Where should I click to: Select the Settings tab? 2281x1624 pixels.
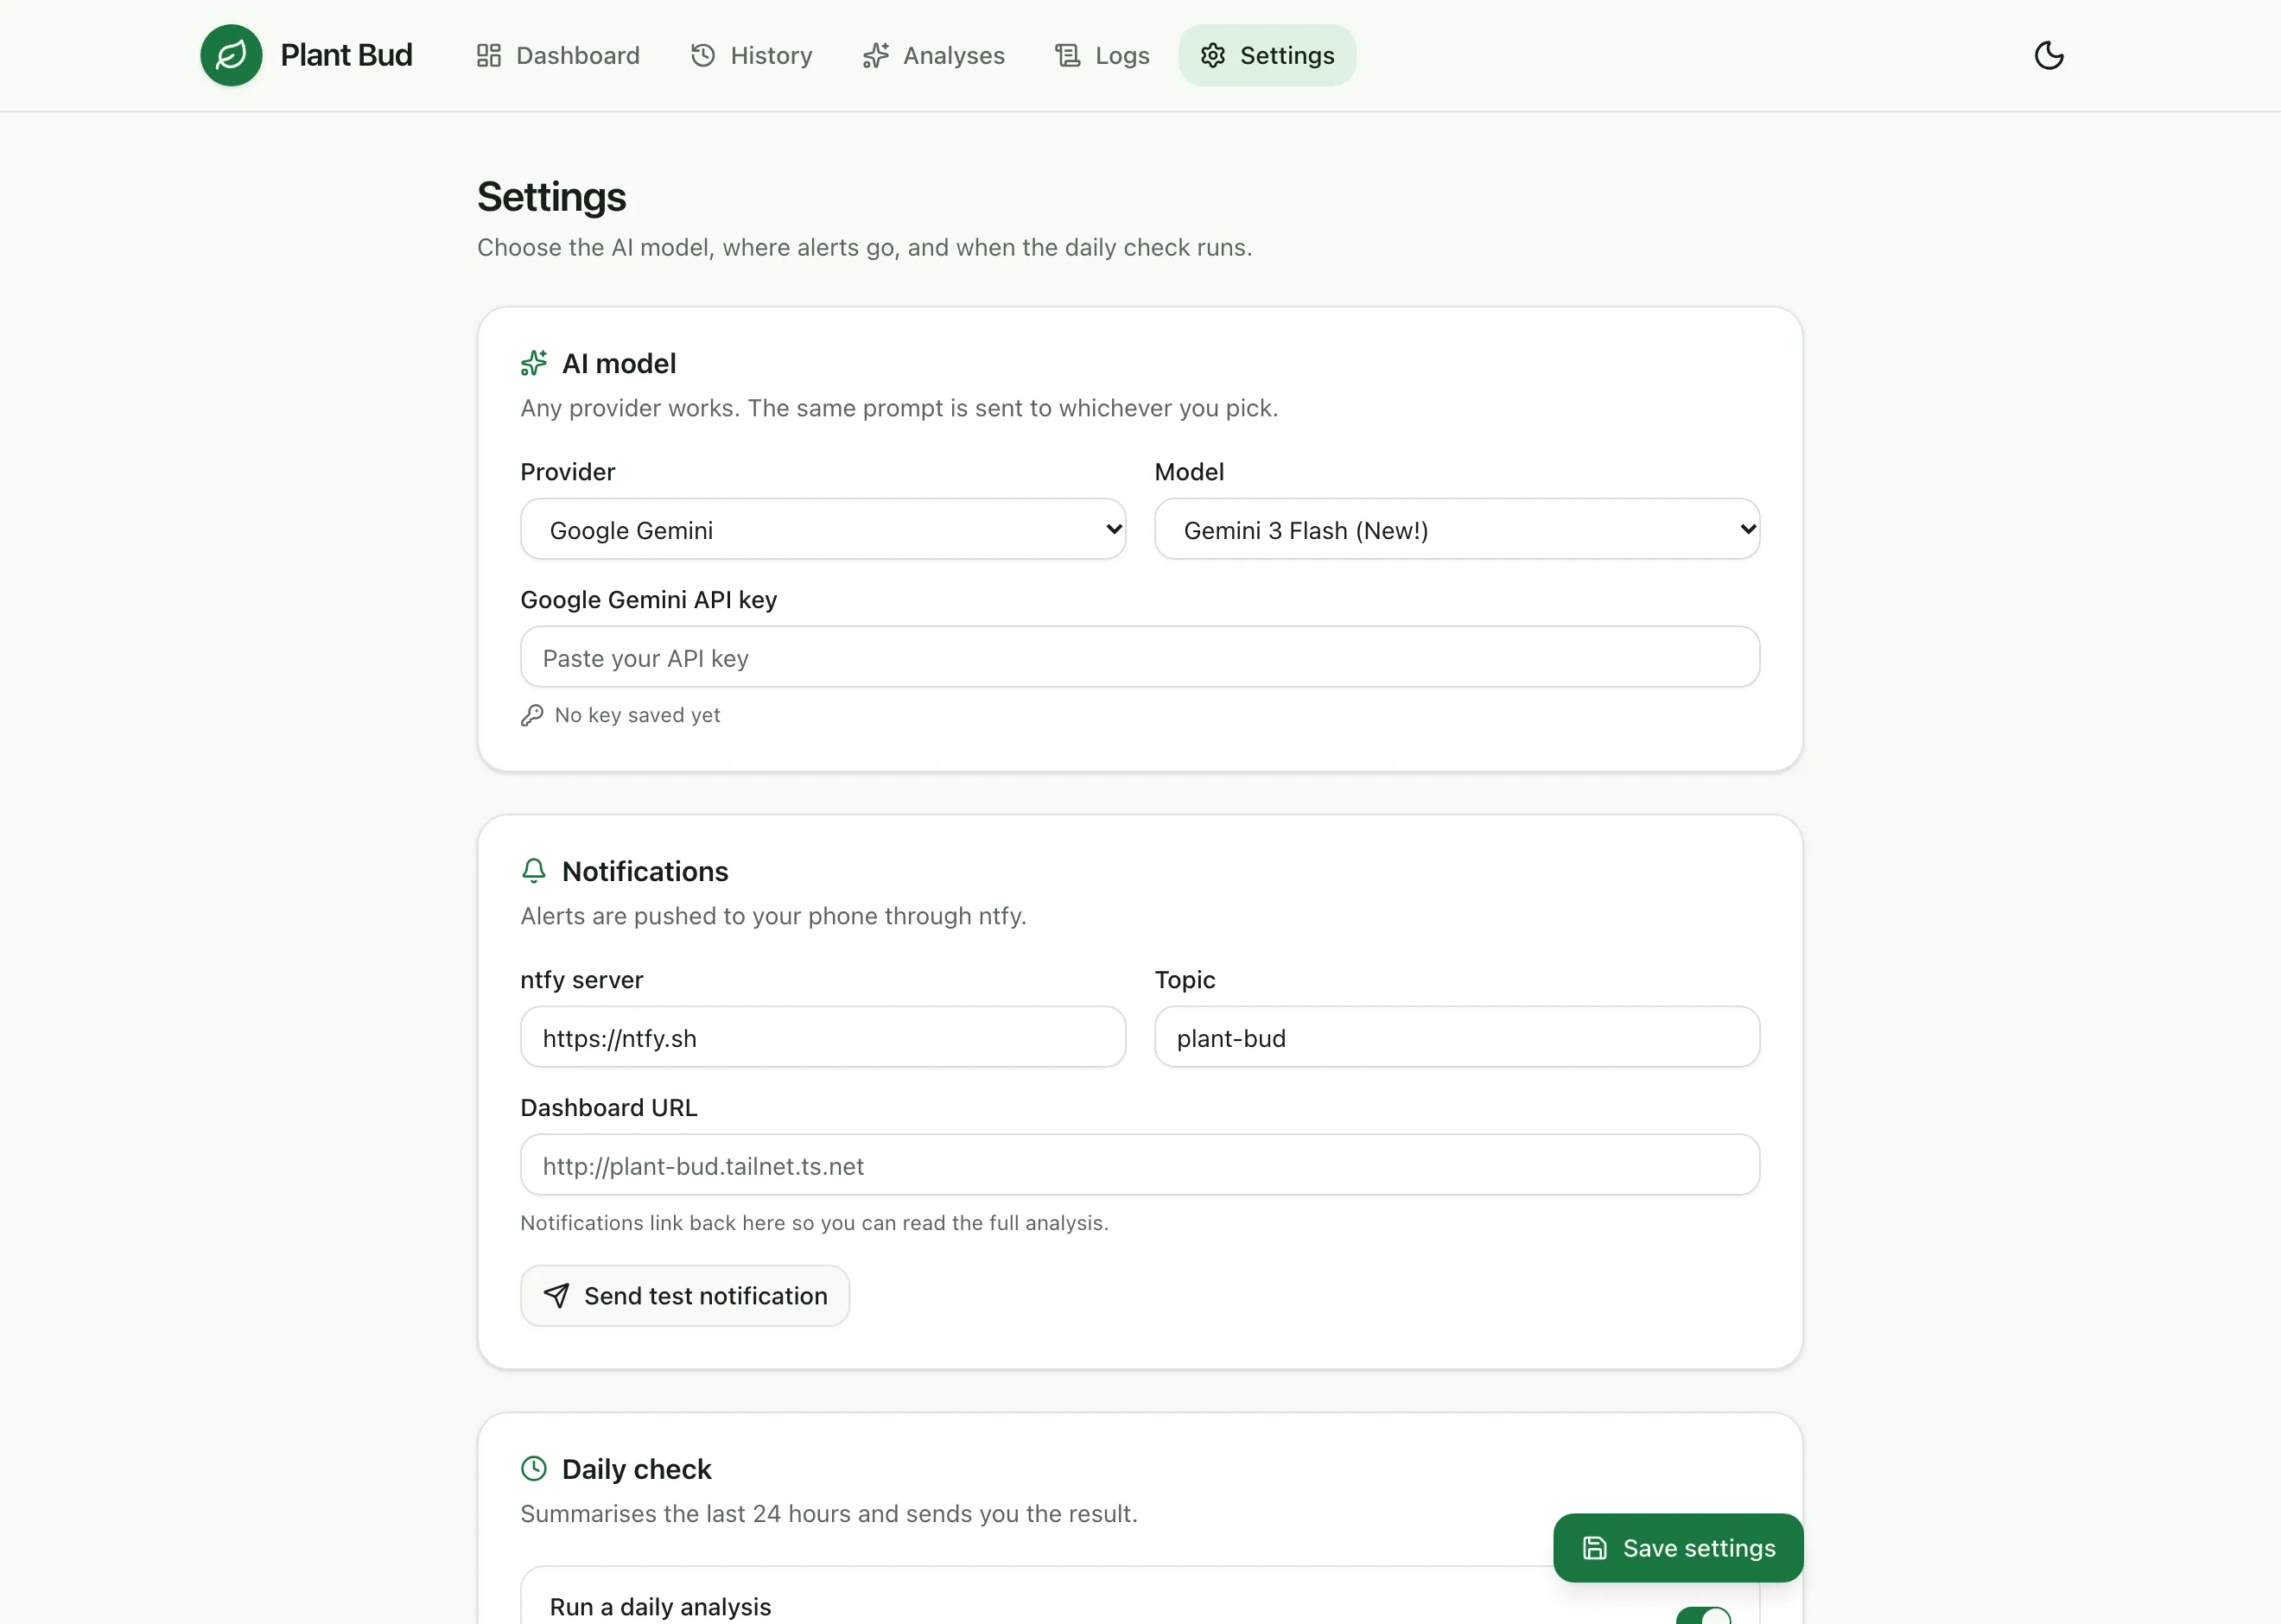(x=1267, y=55)
